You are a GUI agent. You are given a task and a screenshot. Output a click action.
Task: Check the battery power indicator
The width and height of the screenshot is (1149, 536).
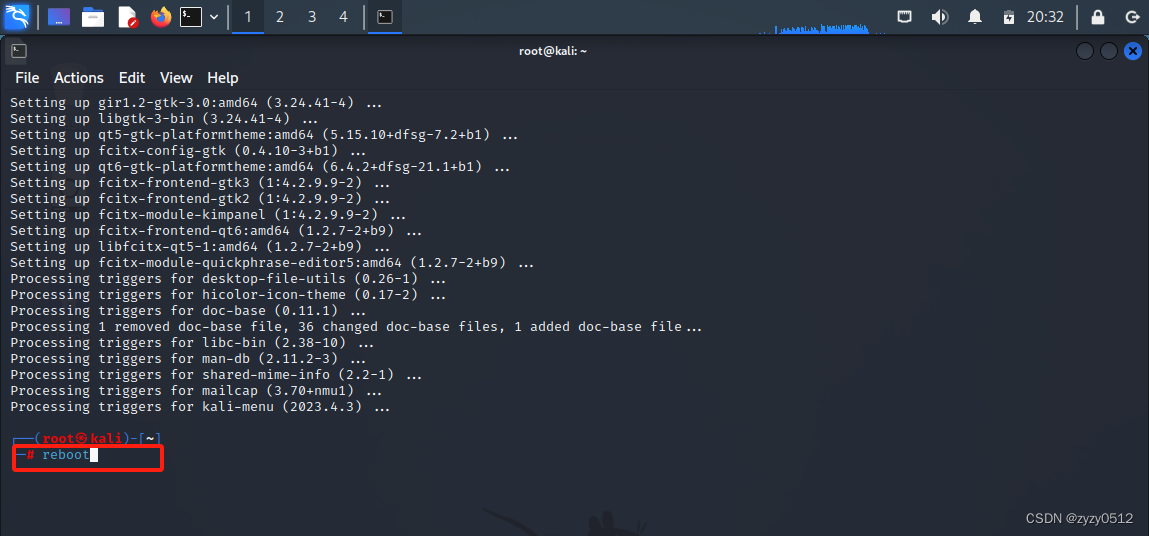(1009, 16)
